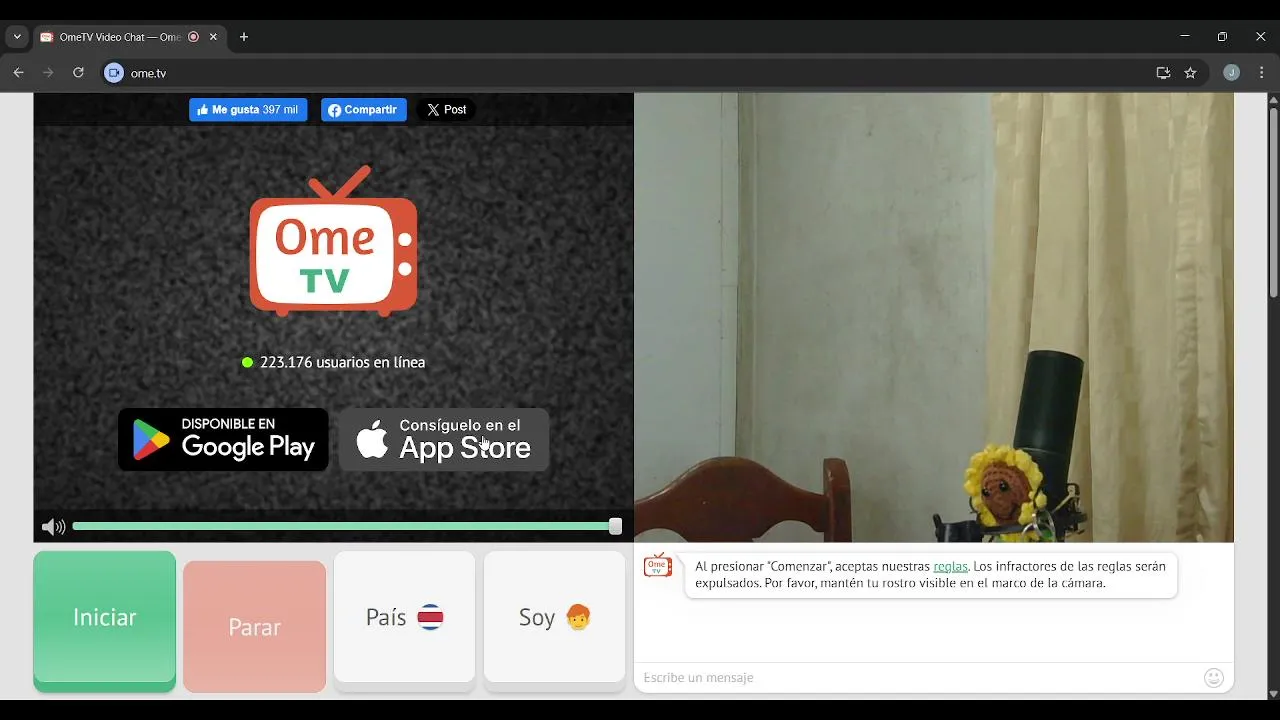Adjust the volume slider handle

[x=615, y=527]
